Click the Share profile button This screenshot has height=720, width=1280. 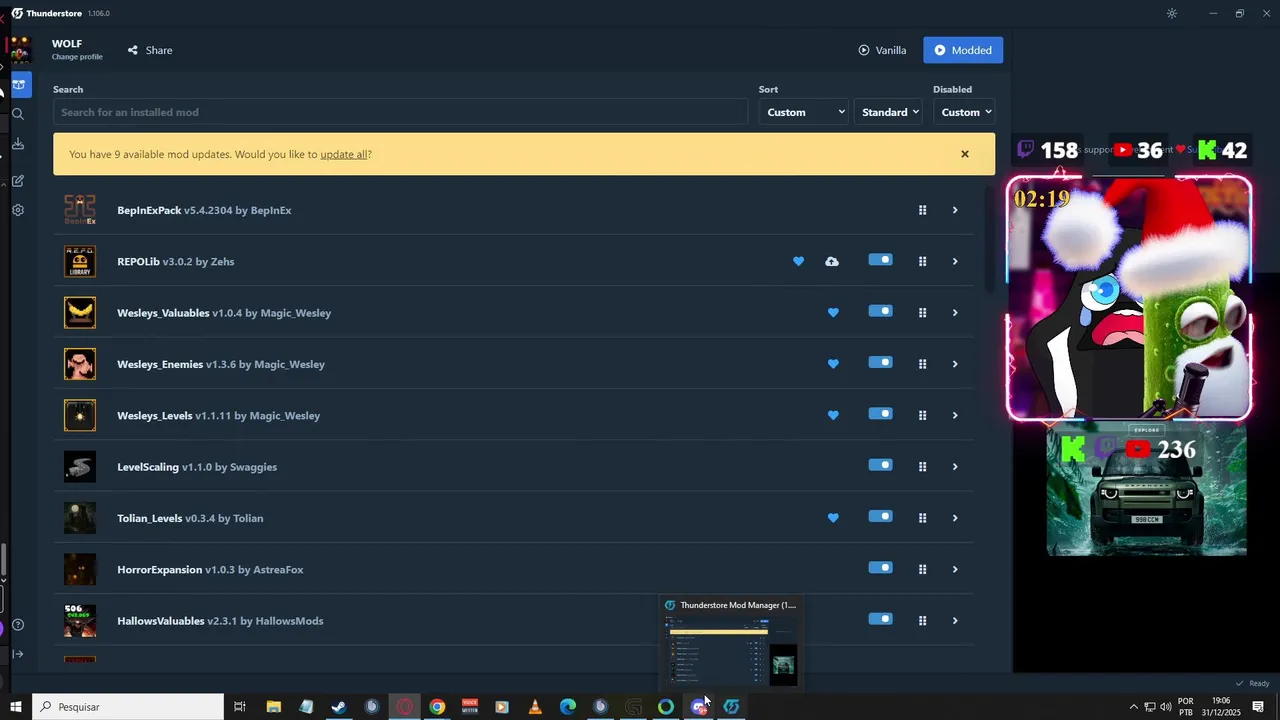tap(150, 50)
